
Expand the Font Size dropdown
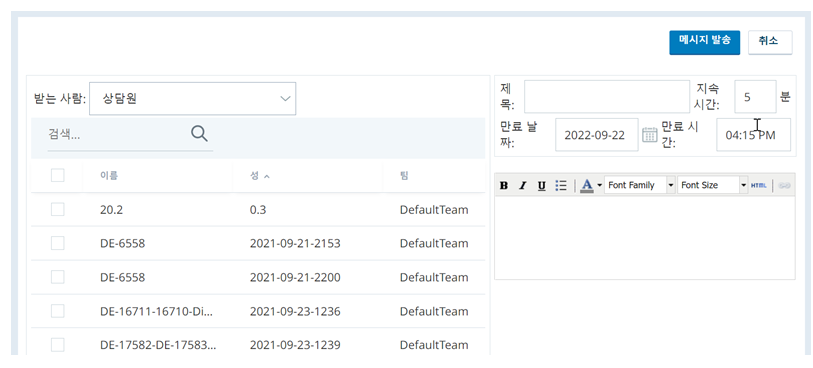(712, 185)
